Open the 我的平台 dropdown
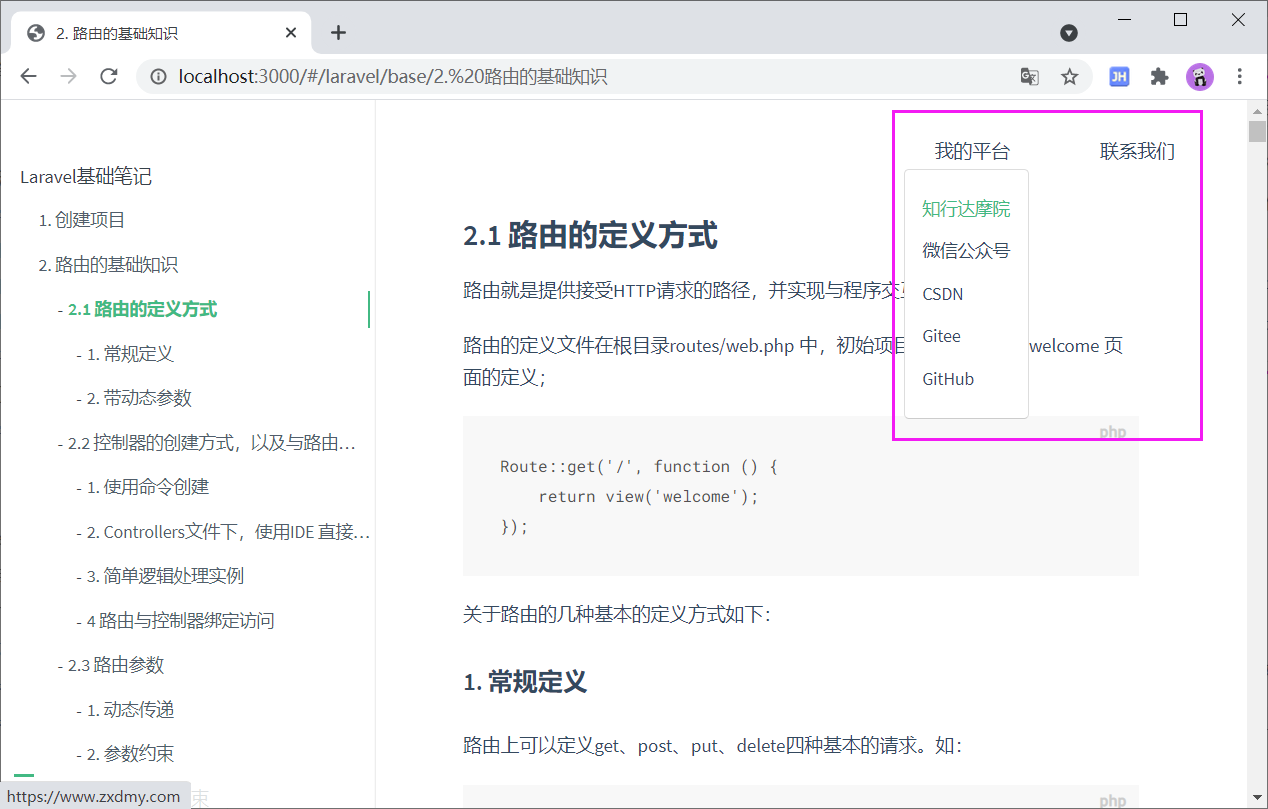 click(971, 150)
